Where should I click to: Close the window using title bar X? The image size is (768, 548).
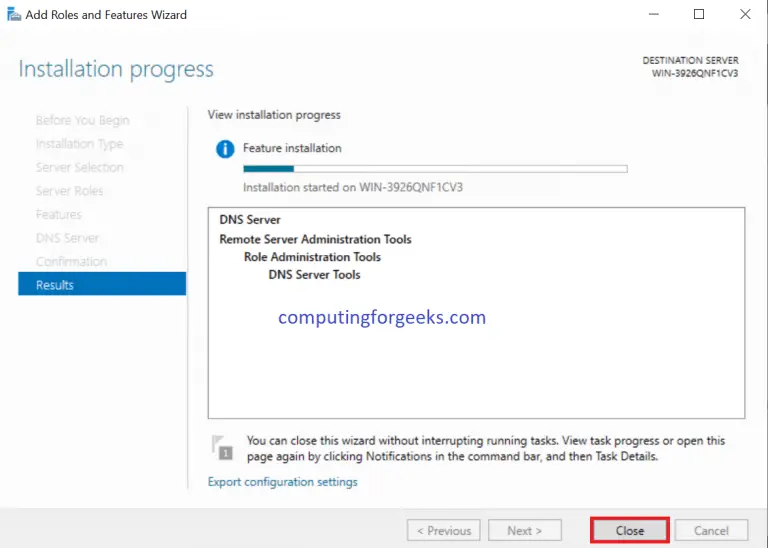(745, 15)
